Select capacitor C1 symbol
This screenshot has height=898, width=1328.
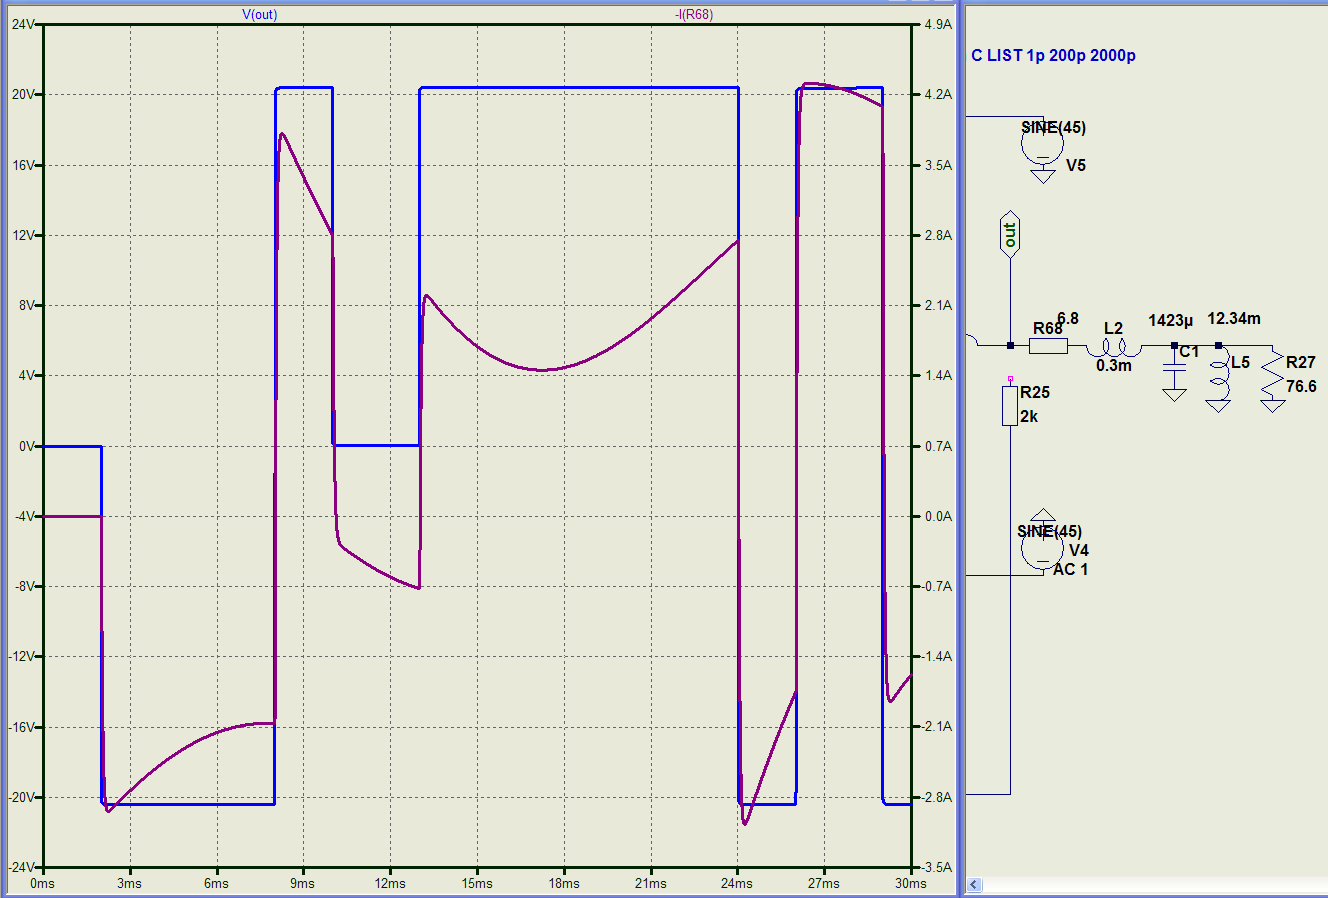pyautogui.click(x=1174, y=367)
